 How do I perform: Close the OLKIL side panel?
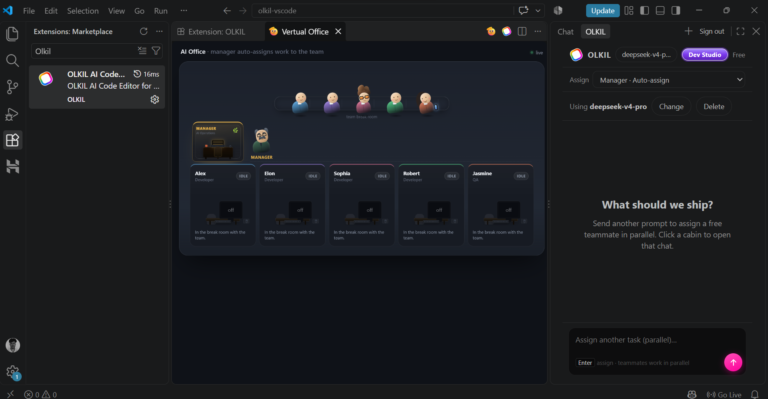pos(756,31)
